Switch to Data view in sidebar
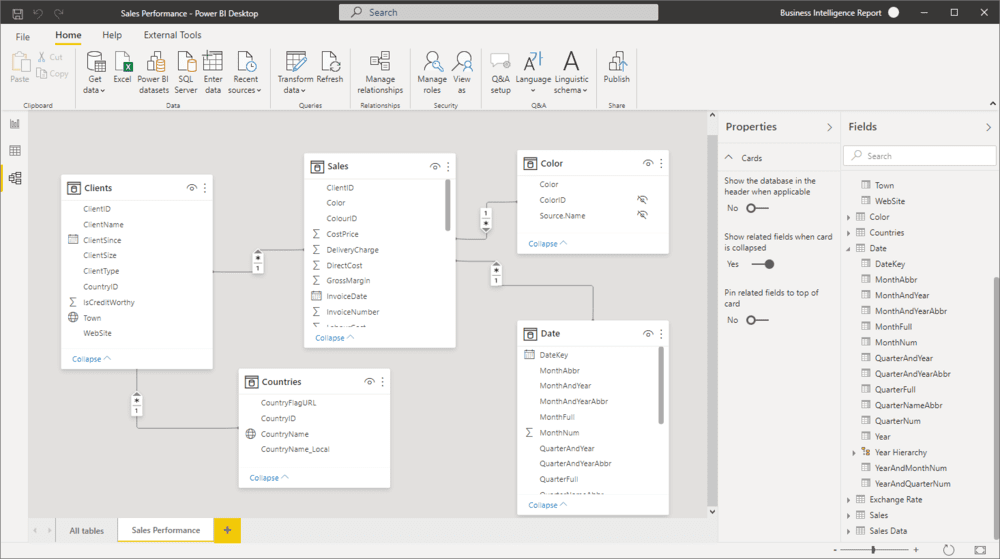The width and height of the screenshot is (1000, 559). 15,150
